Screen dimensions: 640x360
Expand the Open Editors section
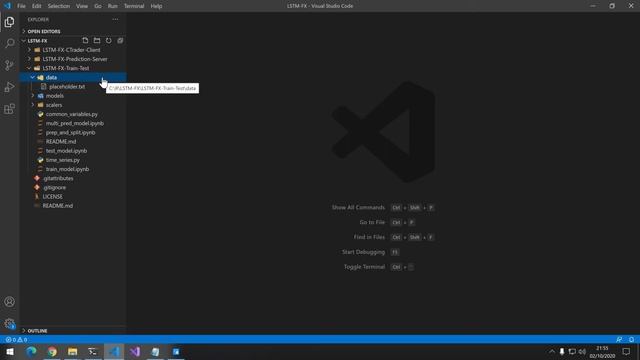73,31
